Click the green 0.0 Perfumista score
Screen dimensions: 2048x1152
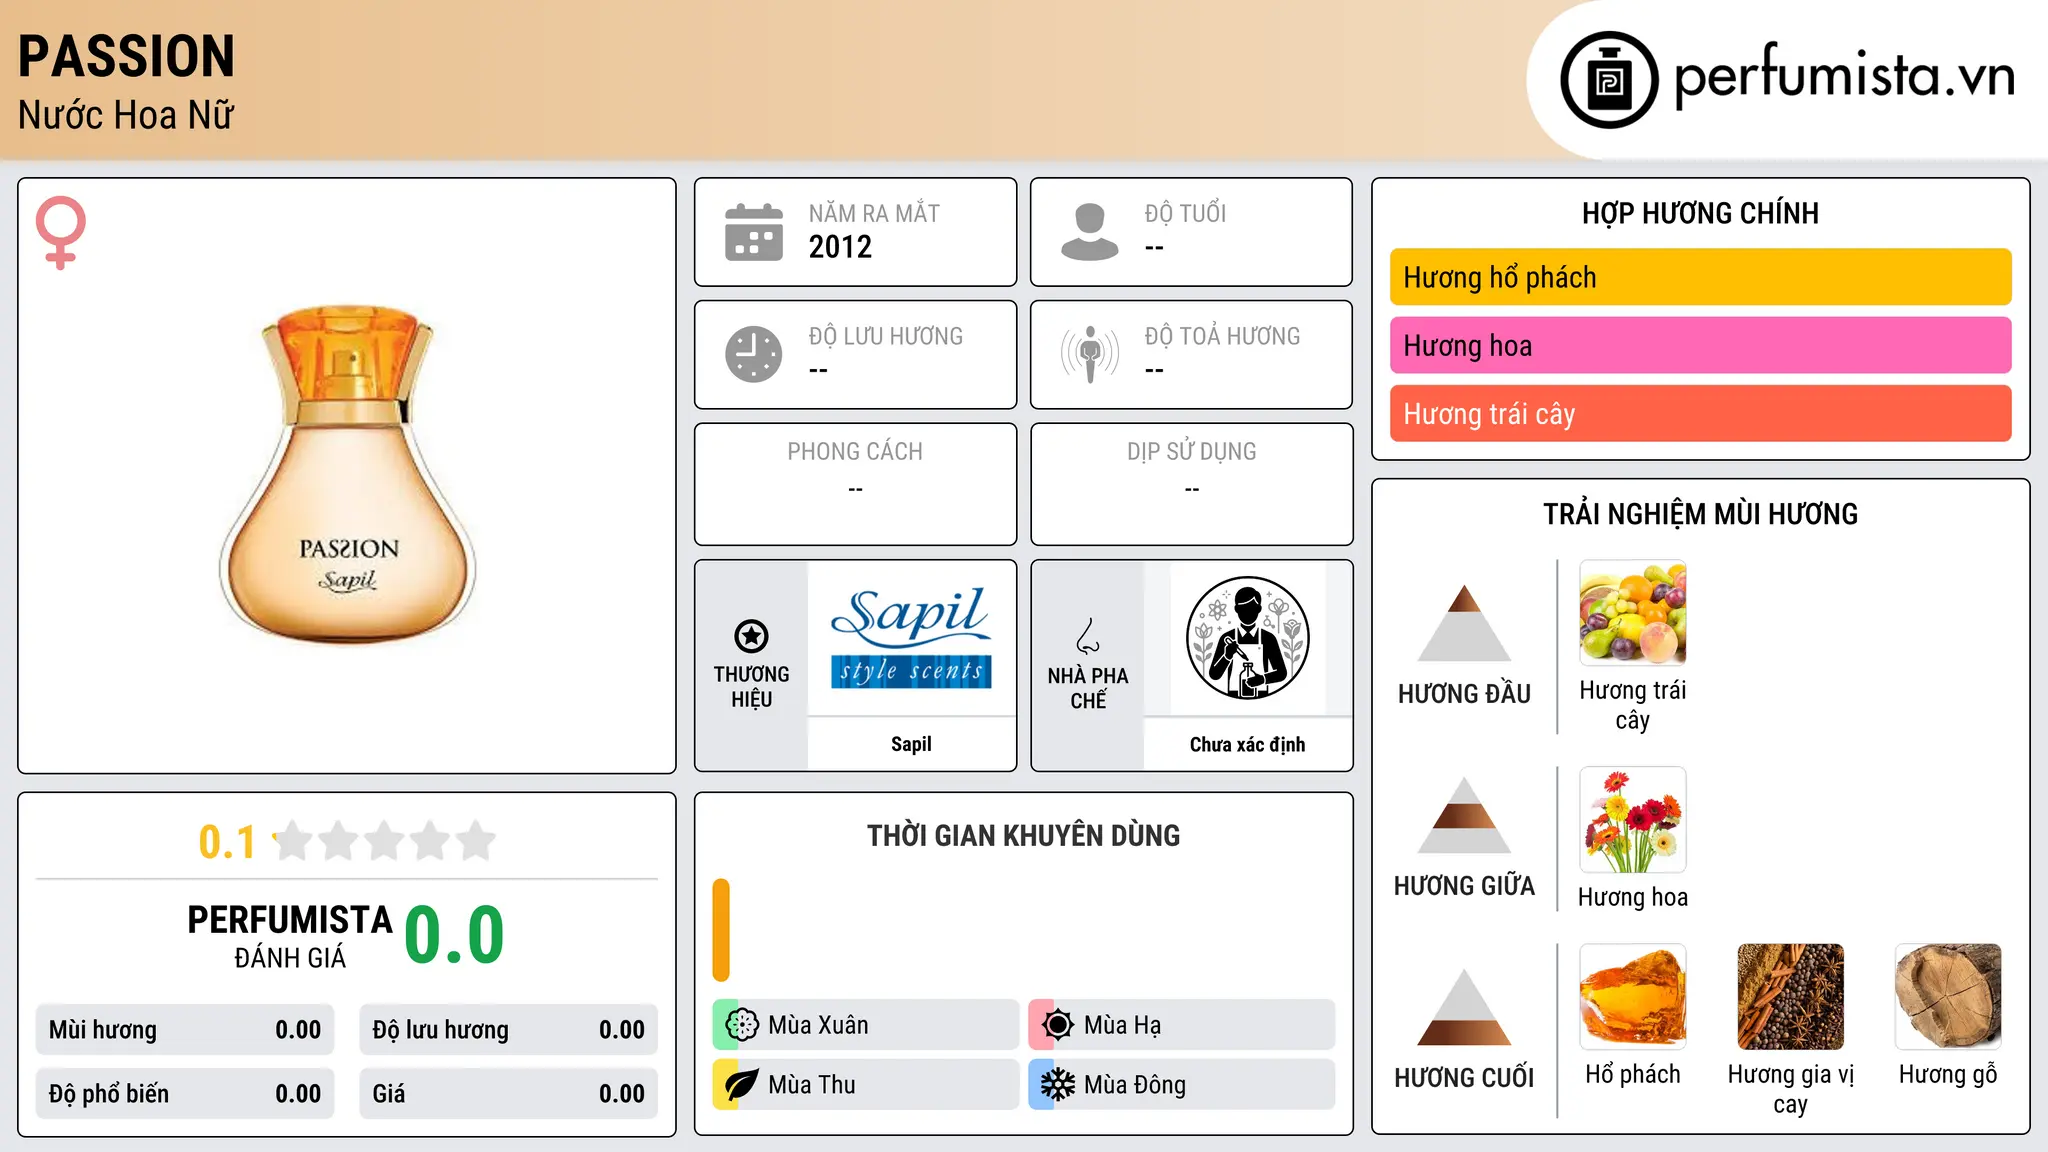pyautogui.click(x=454, y=935)
